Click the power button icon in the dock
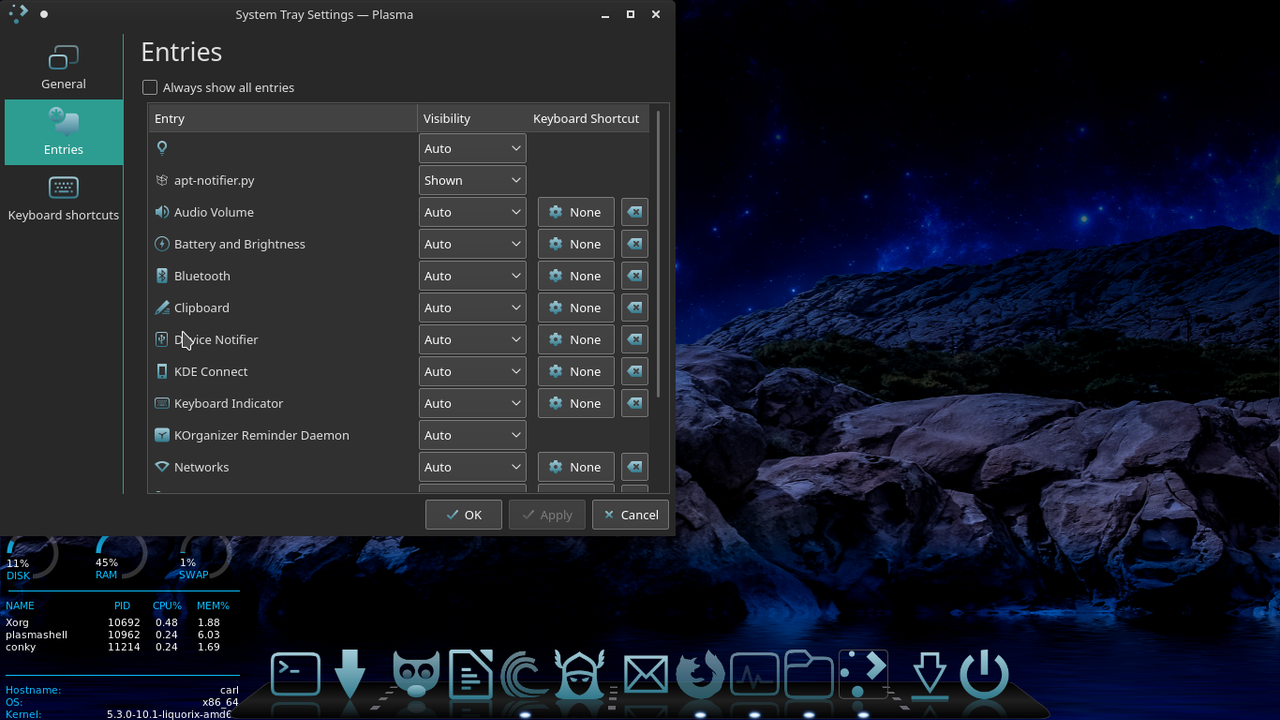 984,675
